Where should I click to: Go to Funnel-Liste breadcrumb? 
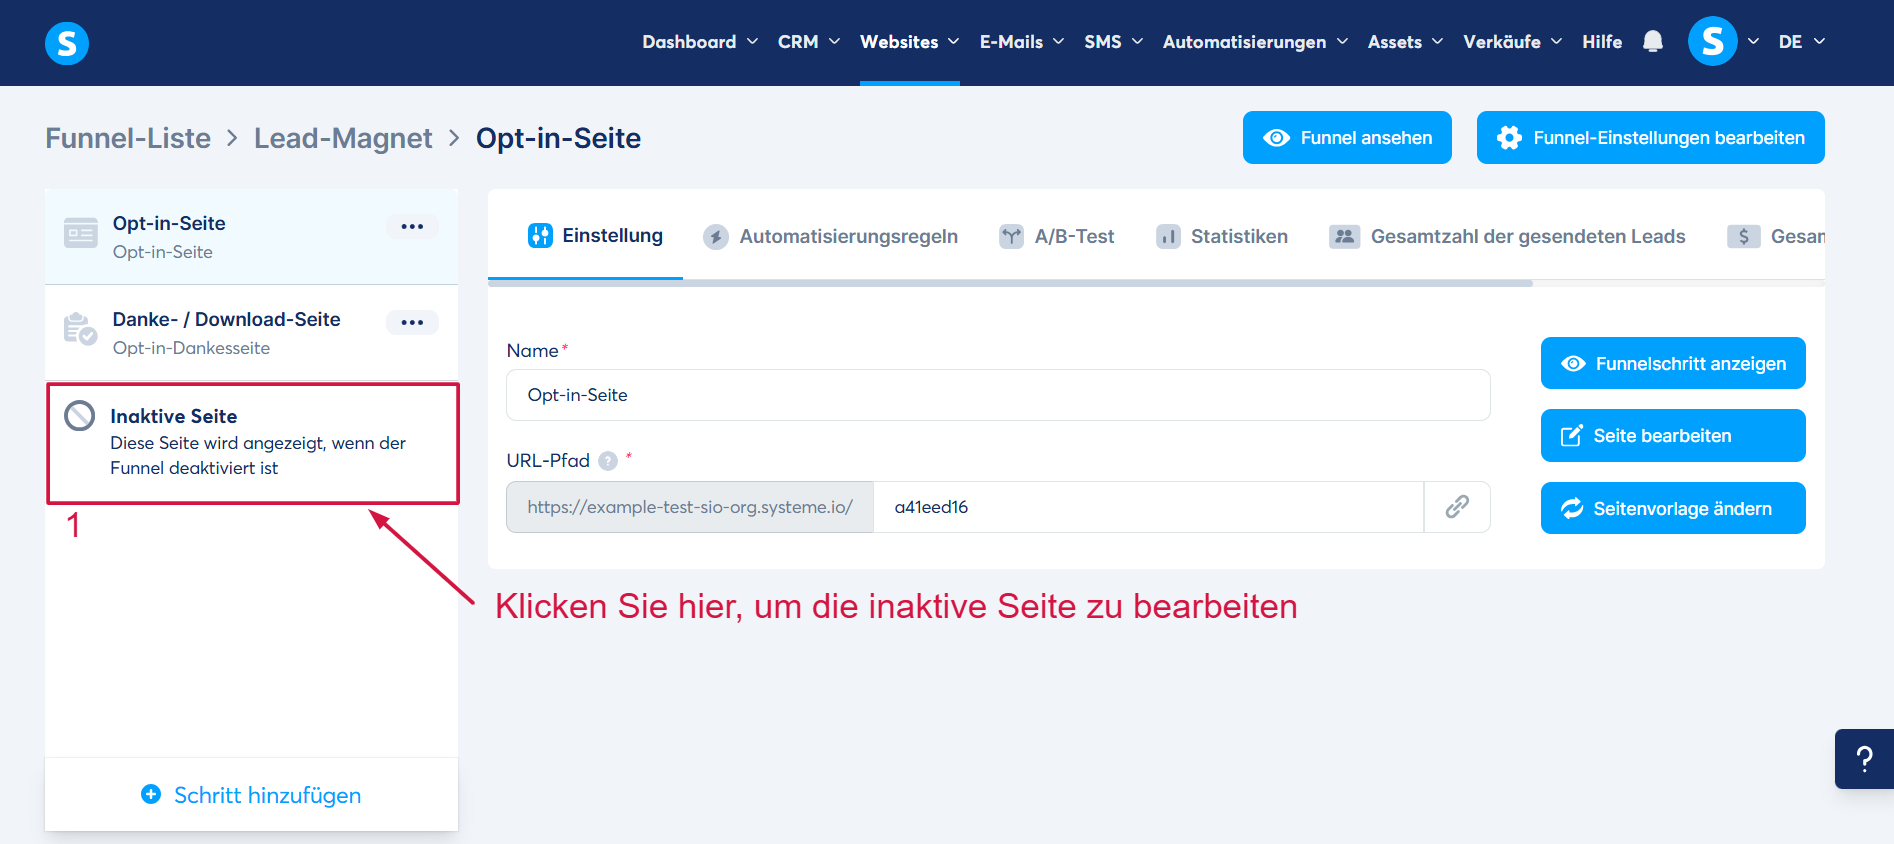(x=128, y=138)
